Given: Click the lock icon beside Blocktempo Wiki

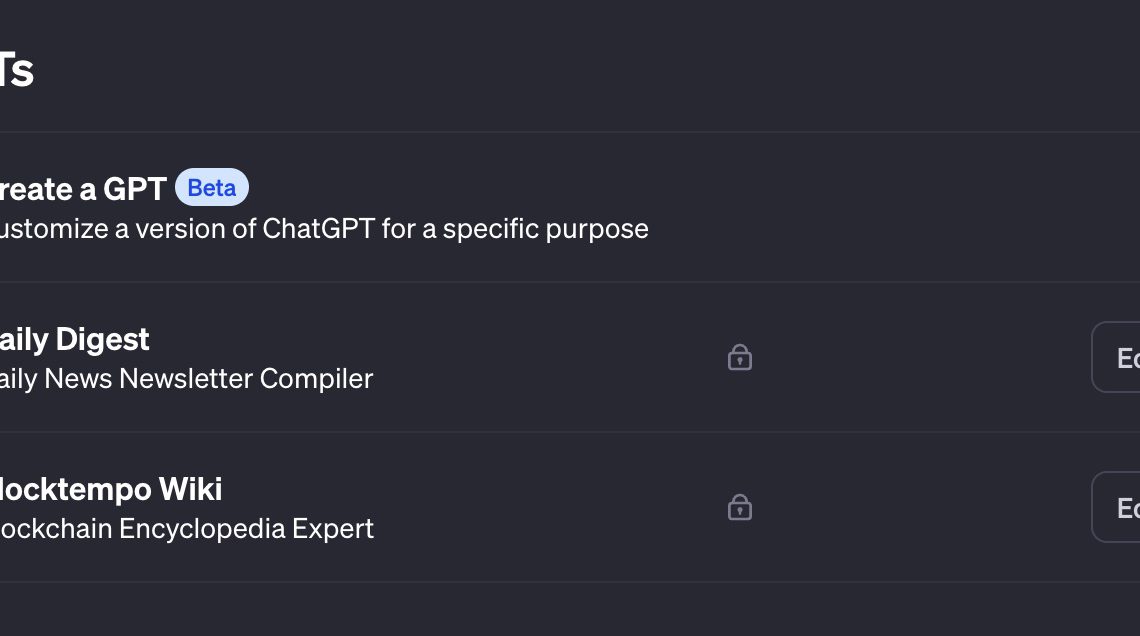Looking at the screenshot, I should 739,507.
